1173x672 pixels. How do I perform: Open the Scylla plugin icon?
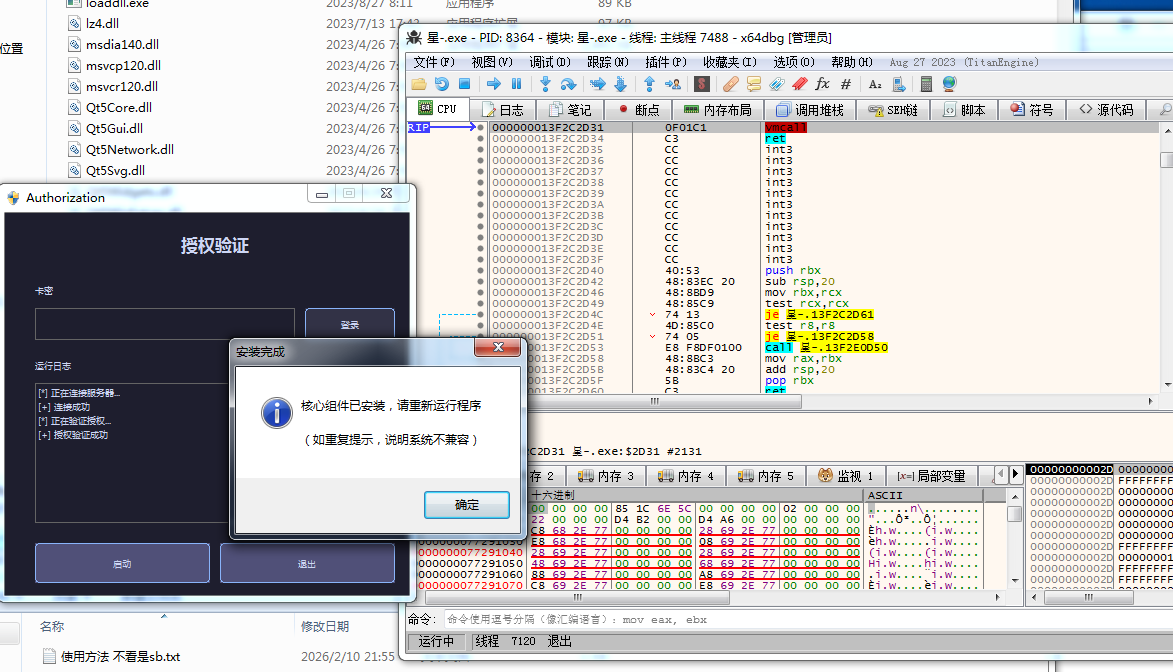tap(703, 84)
